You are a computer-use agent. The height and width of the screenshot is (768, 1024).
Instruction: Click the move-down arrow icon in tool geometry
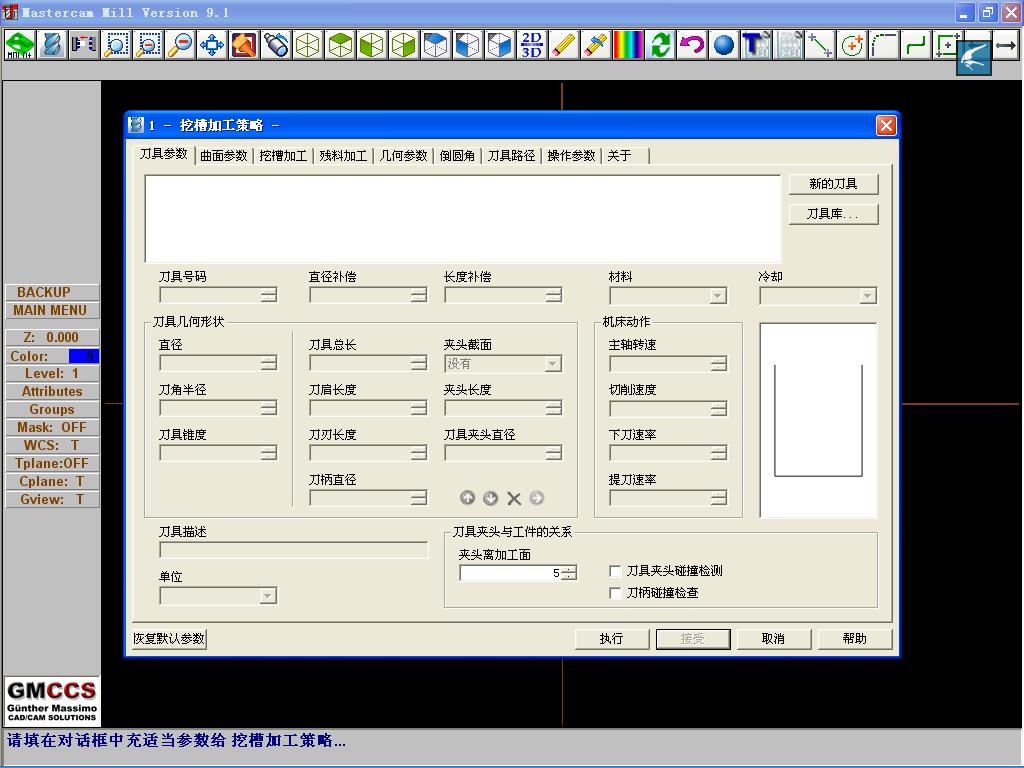point(490,498)
